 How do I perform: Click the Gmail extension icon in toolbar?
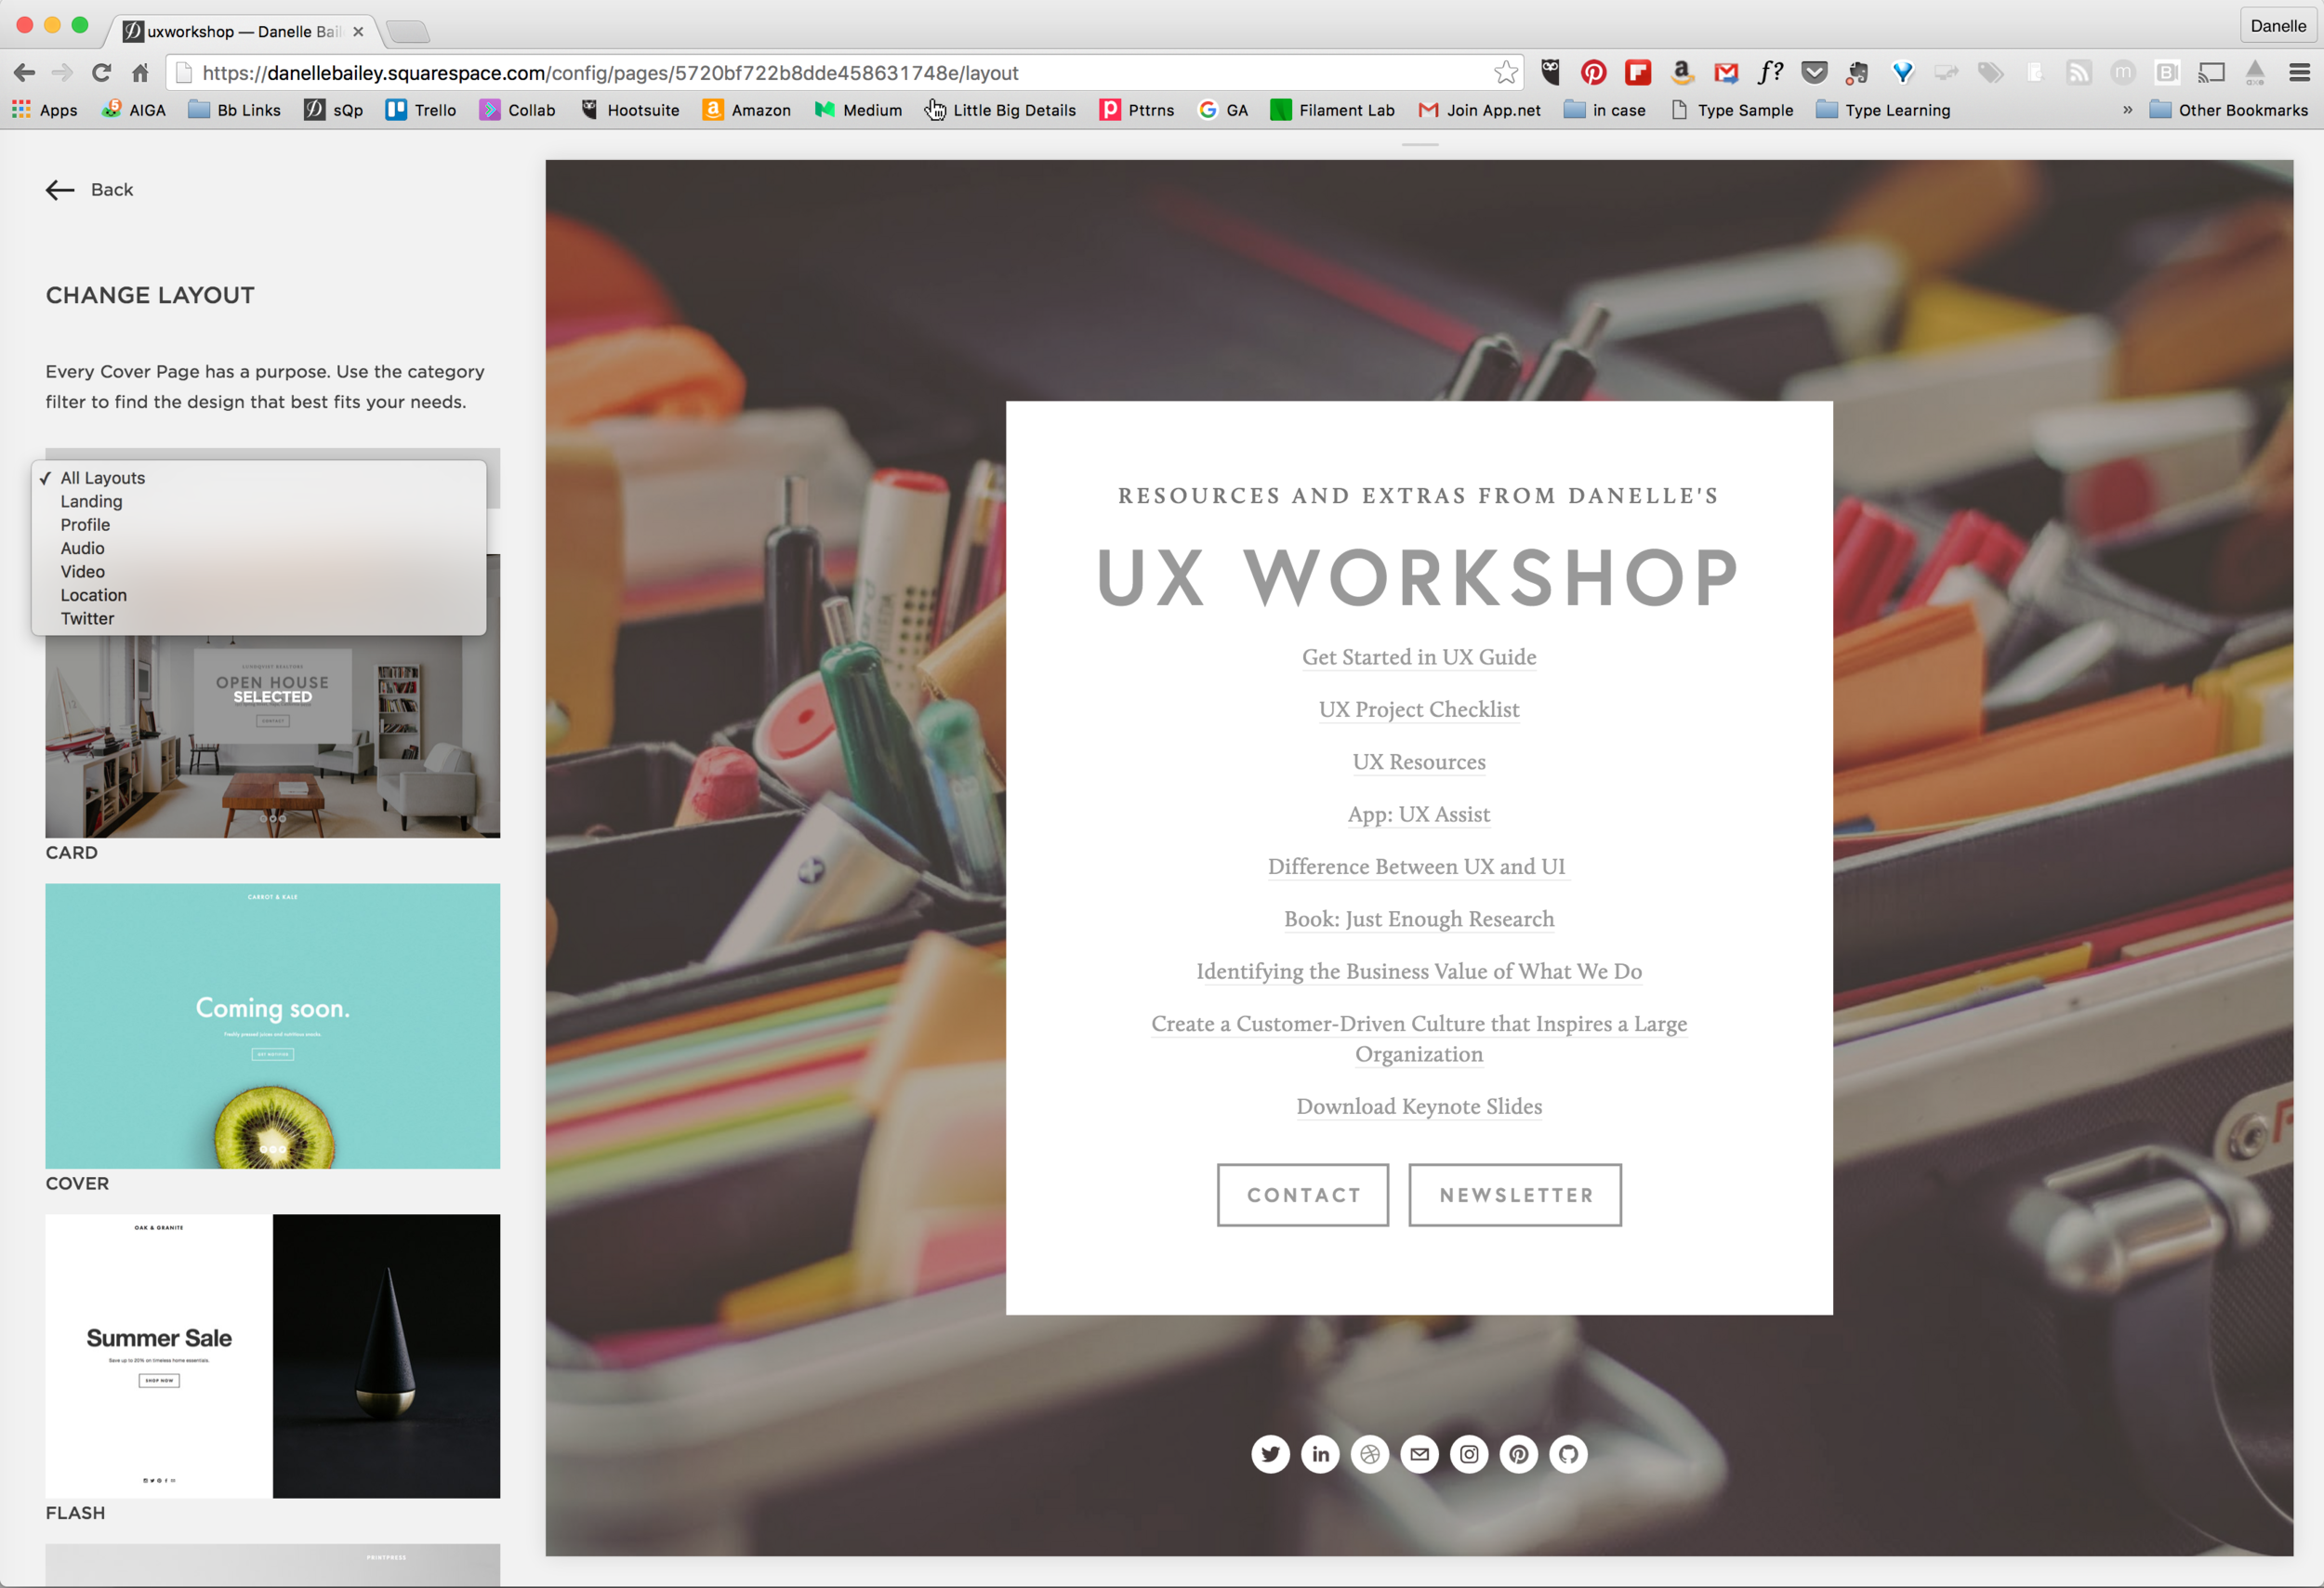pos(1726,72)
